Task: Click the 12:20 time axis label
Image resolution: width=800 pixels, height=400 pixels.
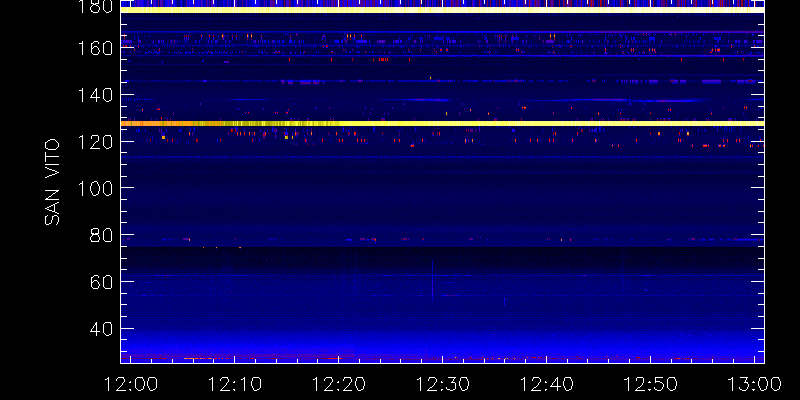Action: point(338,384)
